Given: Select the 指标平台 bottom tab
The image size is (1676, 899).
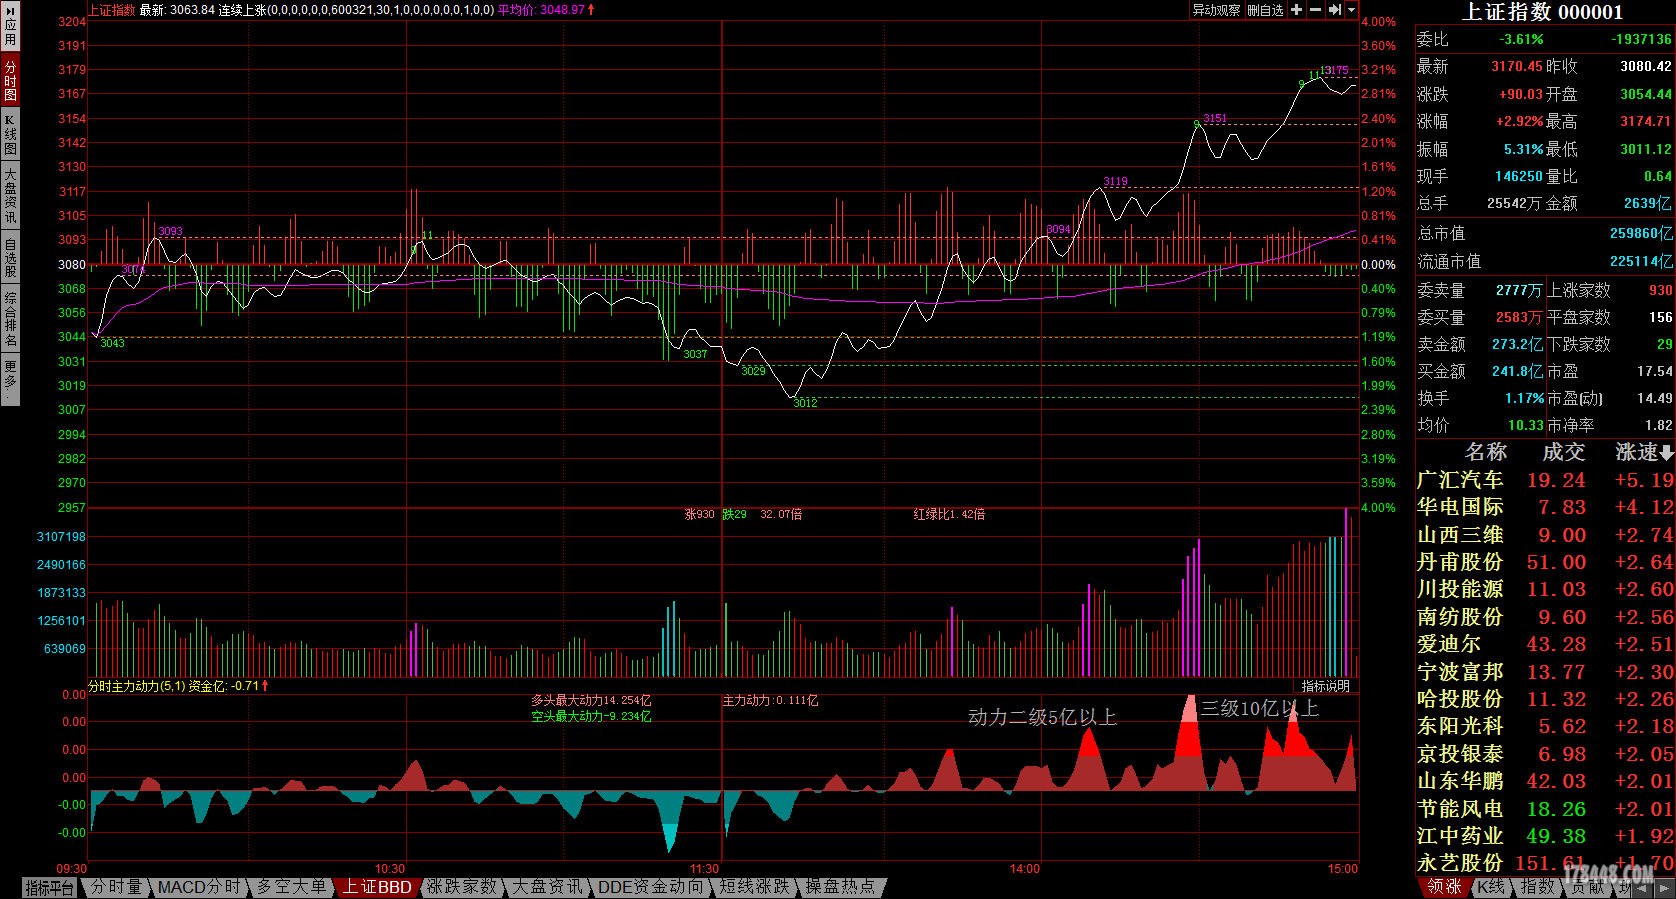Looking at the screenshot, I should click(x=50, y=887).
